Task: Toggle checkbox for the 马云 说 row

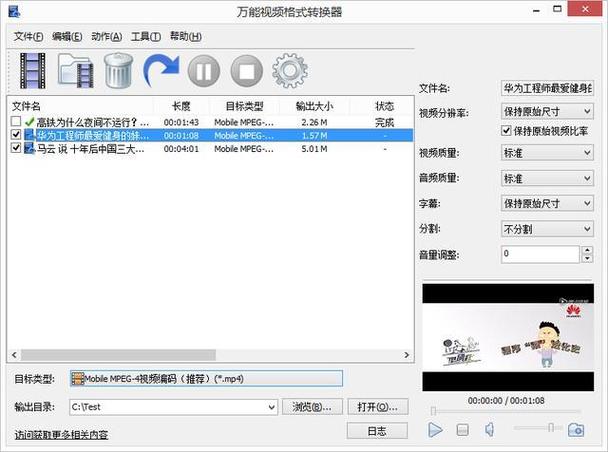Action: coord(16,148)
